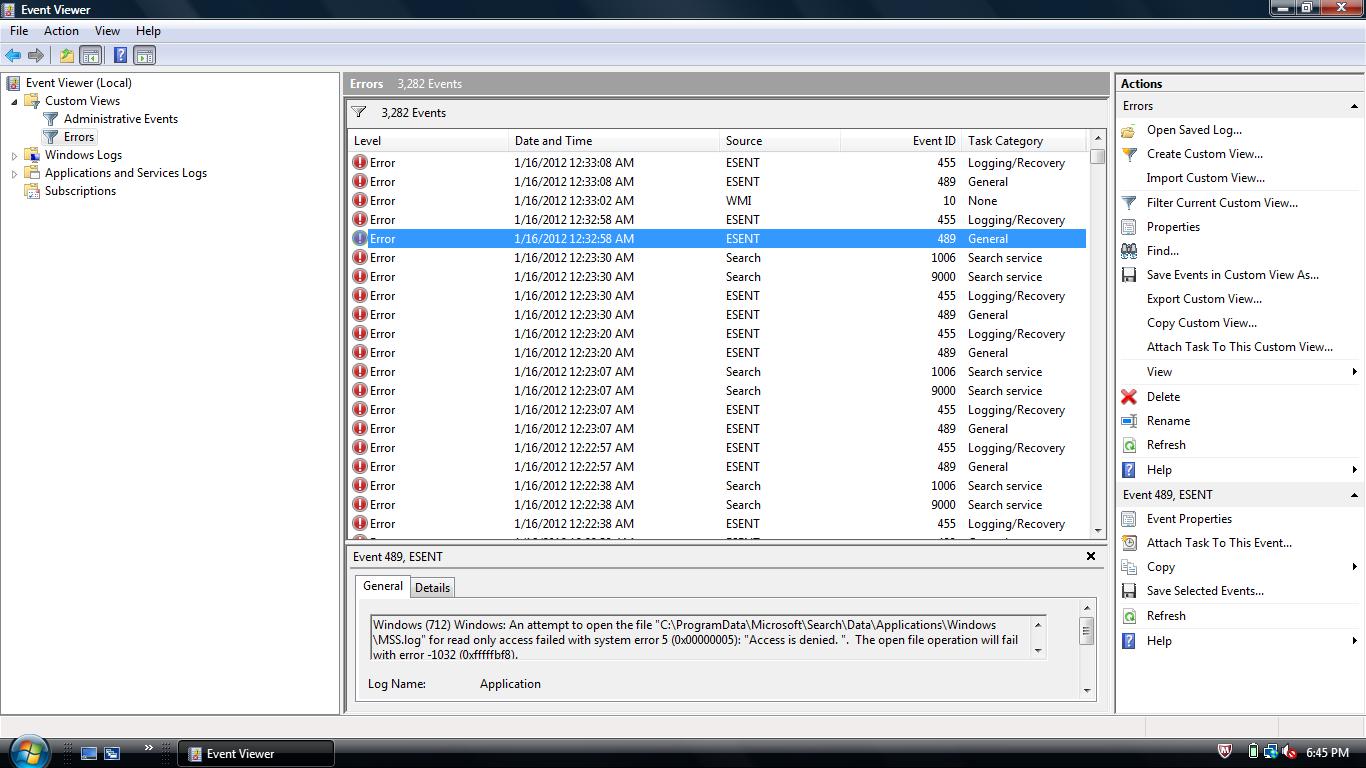Click the Event Viewer taskbar button

tap(256, 754)
